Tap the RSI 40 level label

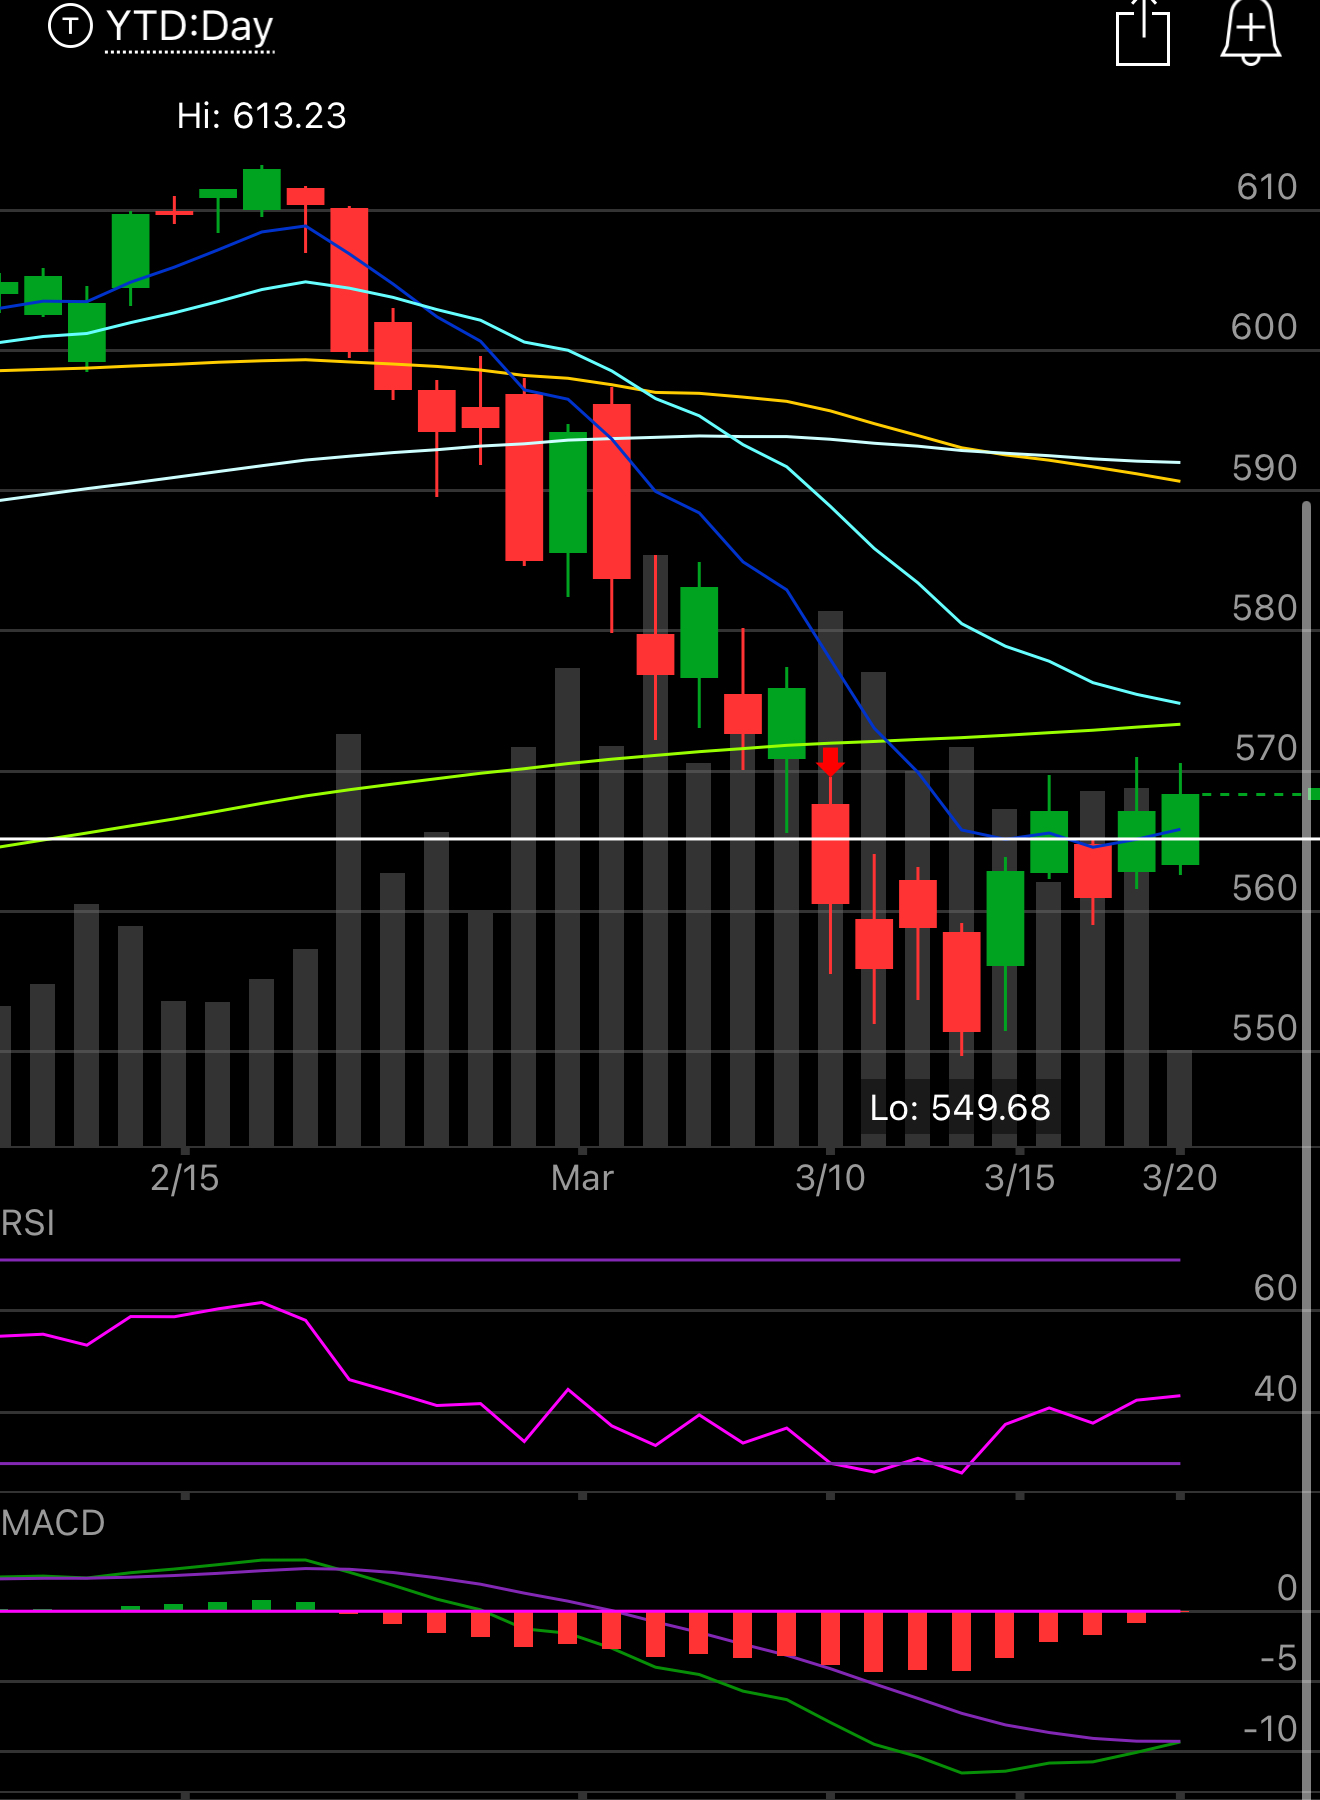coord(1275,1389)
